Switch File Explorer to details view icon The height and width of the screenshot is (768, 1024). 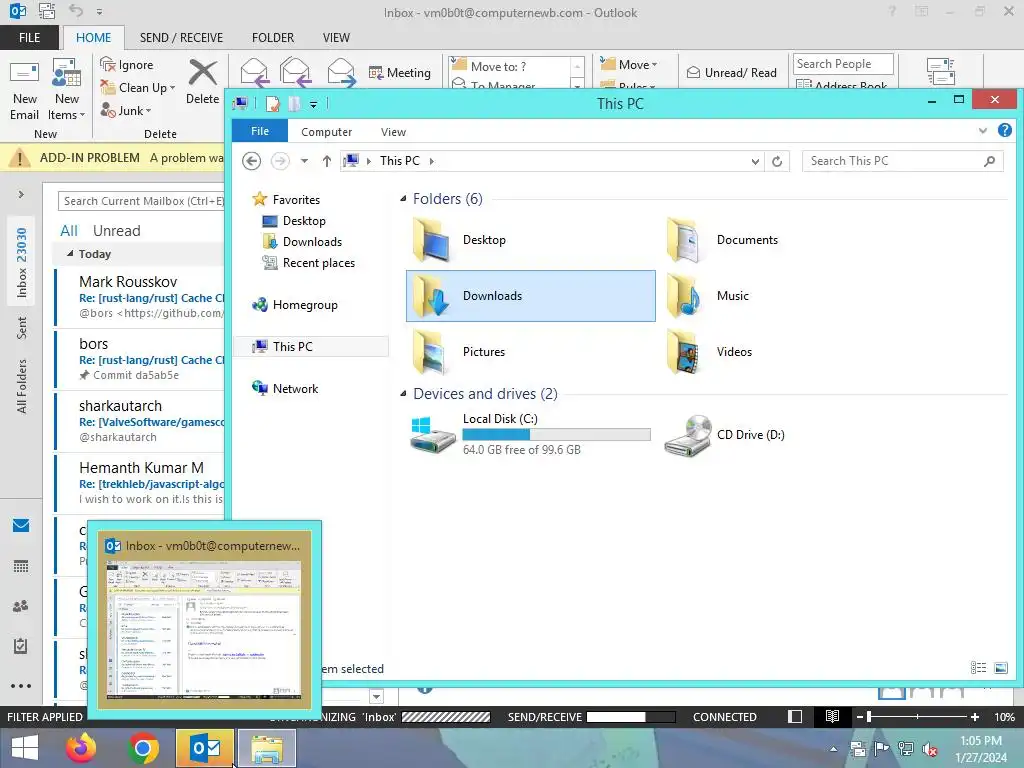tap(978, 667)
